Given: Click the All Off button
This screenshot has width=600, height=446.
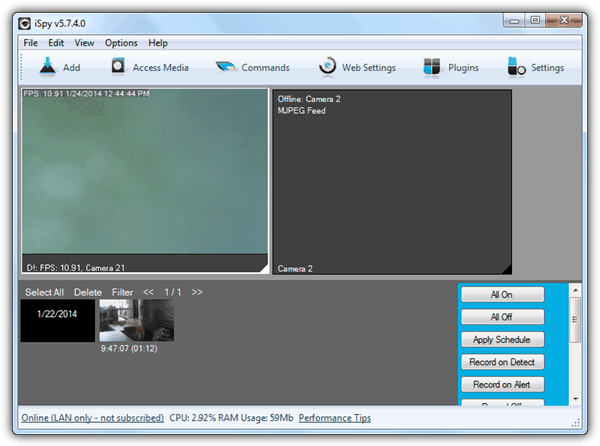Looking at the screenshot, I should [x=502, y=317].
